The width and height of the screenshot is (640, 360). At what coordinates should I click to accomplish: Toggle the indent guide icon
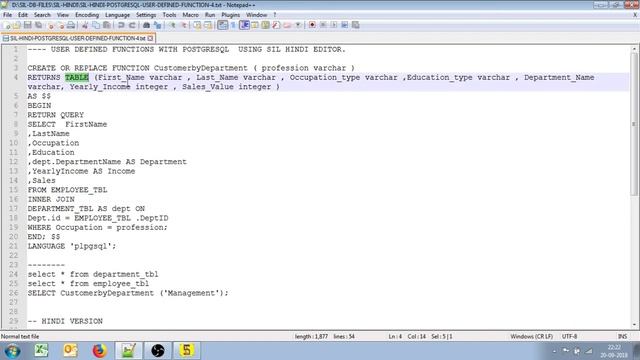click(x=244, y=25)
